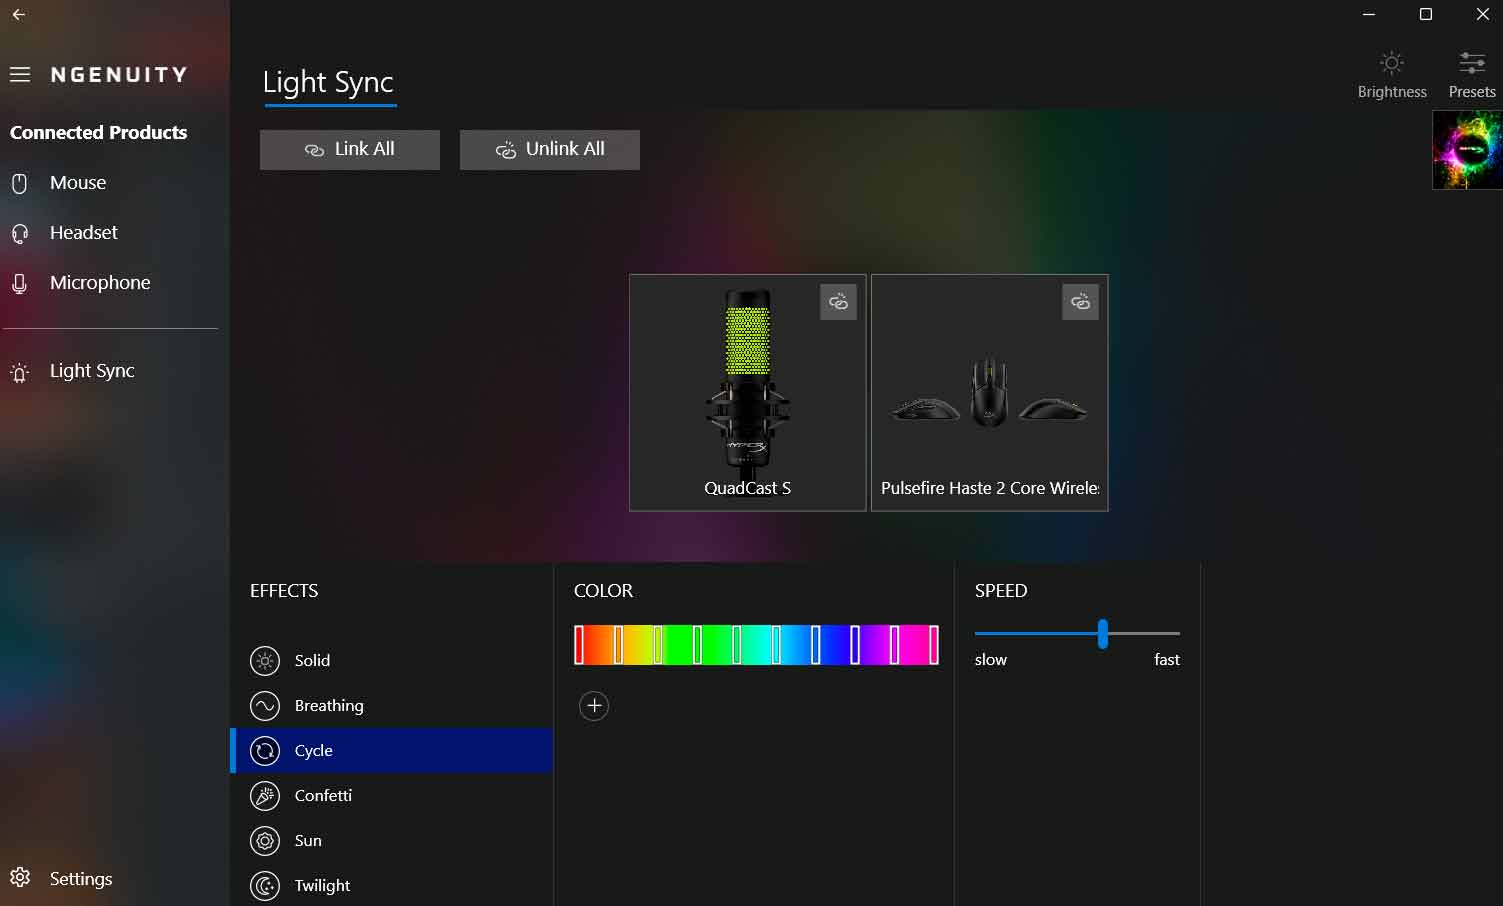Click the back arrow
The image size is (1503, 906).
coord(19,14)
